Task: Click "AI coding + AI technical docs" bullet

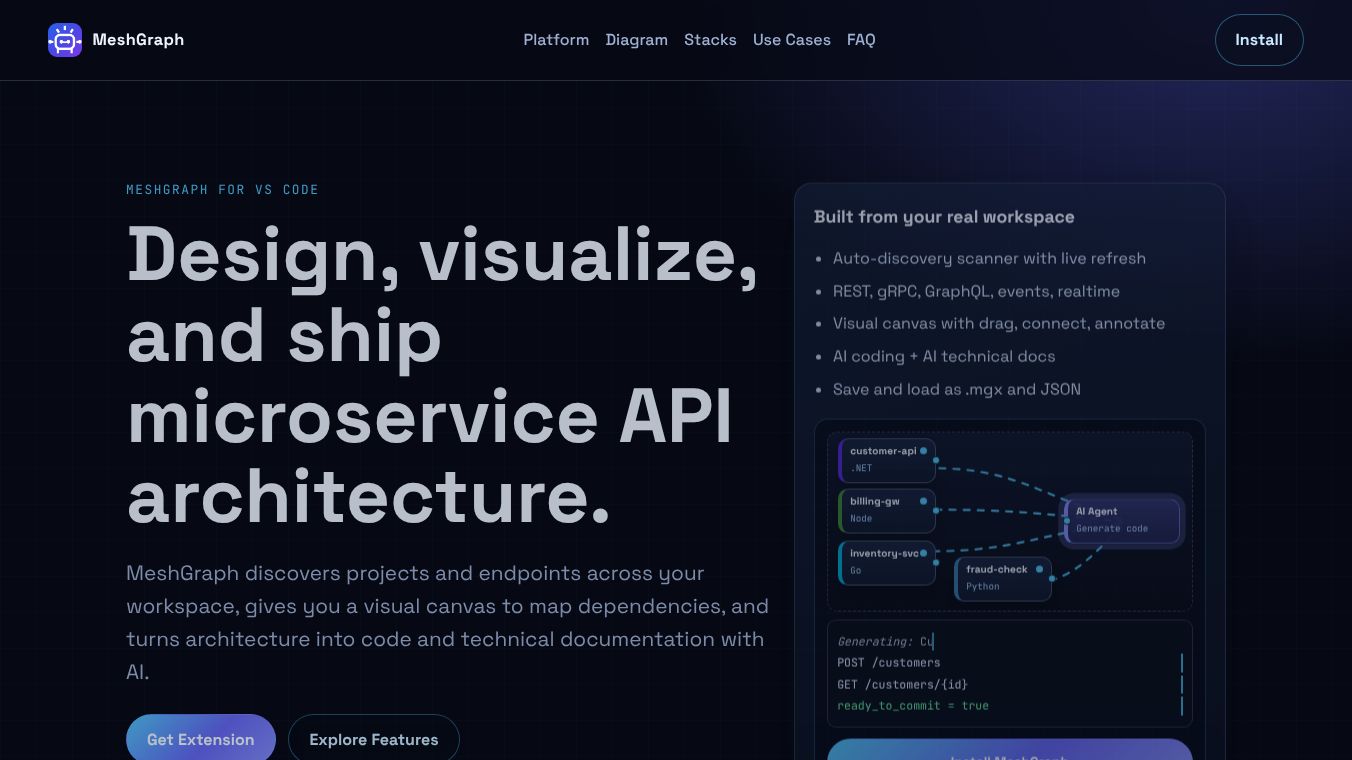Action: (944, 356)
